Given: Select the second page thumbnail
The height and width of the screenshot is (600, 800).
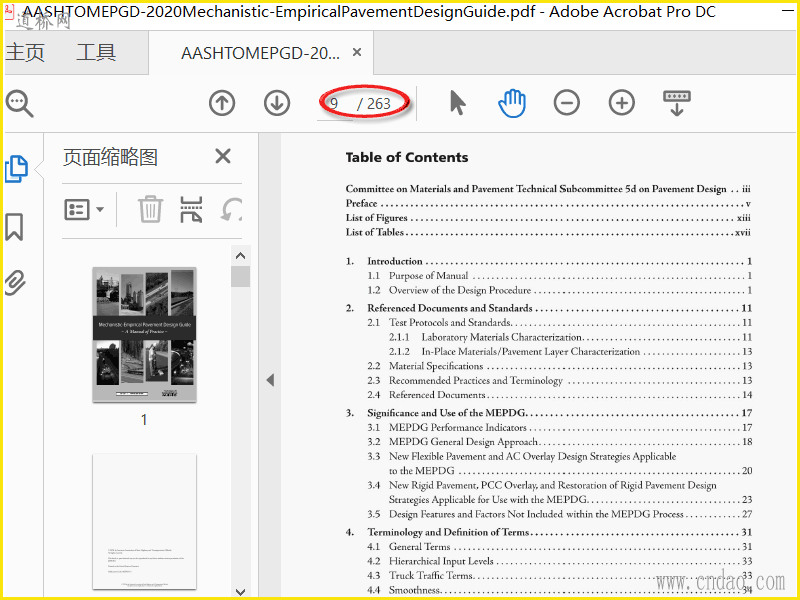Looking at the screenshot, I should tap(144, 521).
